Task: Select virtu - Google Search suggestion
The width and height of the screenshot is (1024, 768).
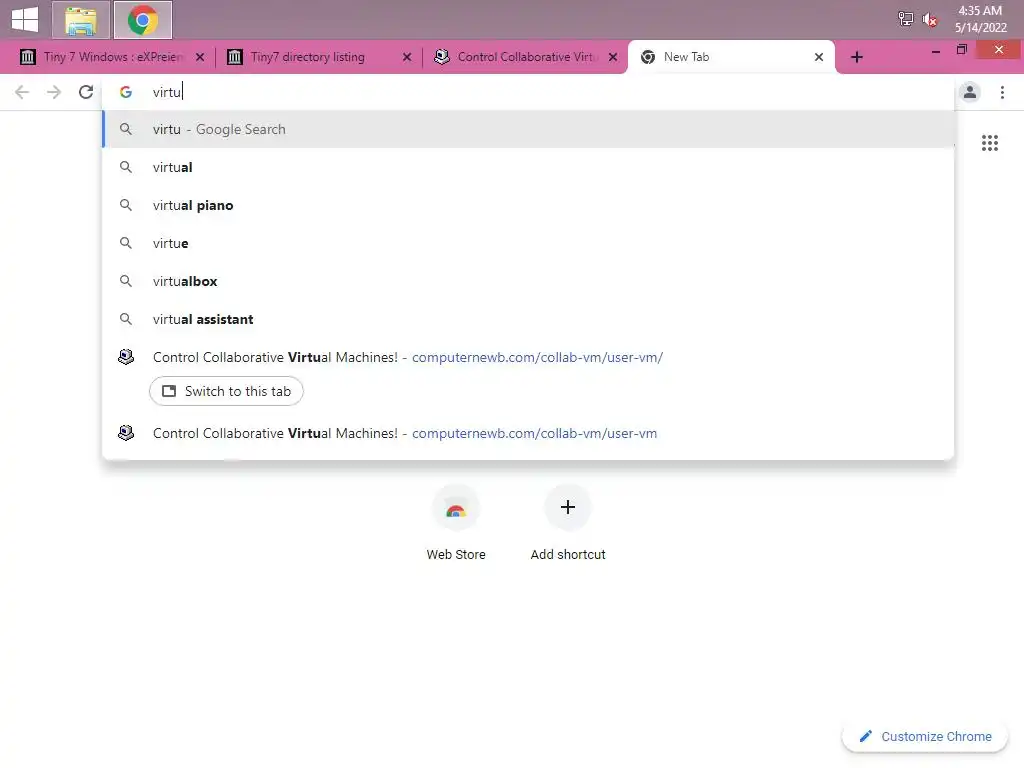Action: point(528,129)
